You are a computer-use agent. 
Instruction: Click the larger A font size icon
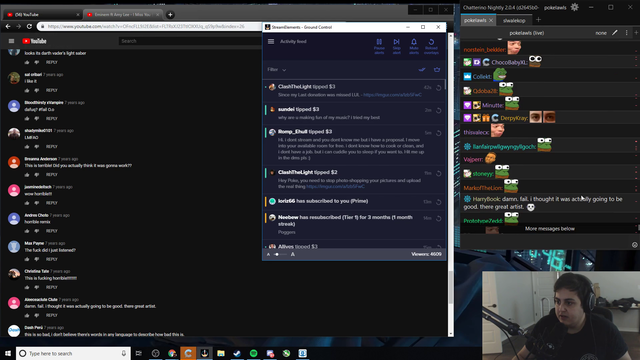pos(293,254)
